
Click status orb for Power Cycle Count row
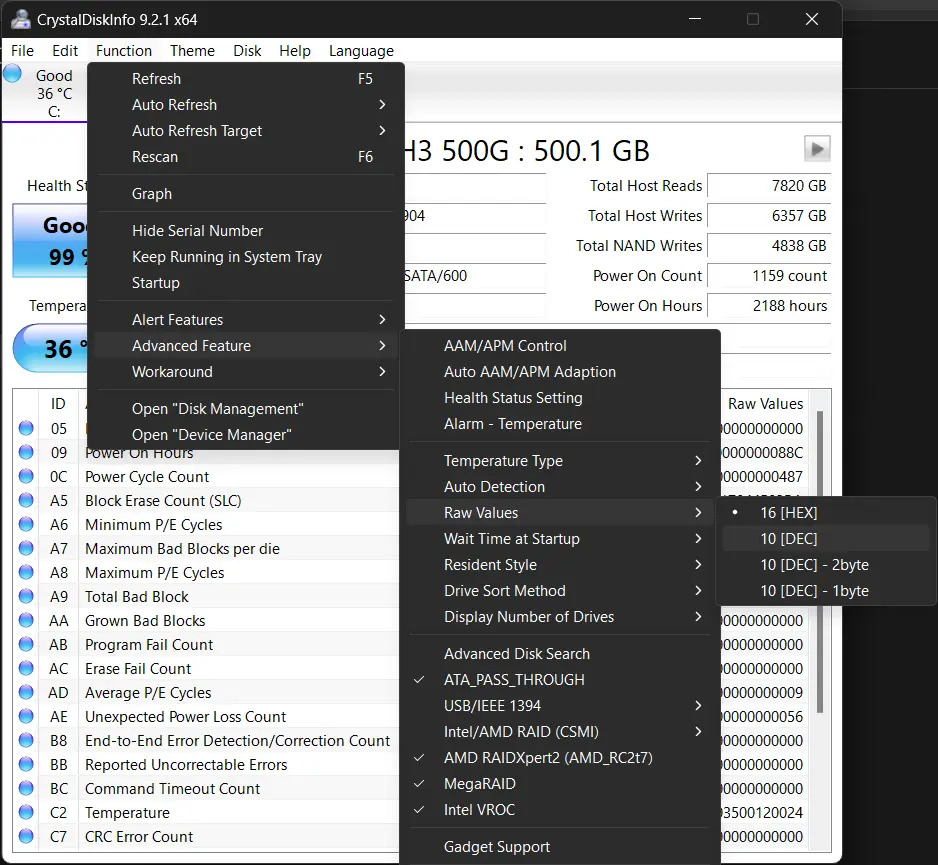click(x=26, y=476)
